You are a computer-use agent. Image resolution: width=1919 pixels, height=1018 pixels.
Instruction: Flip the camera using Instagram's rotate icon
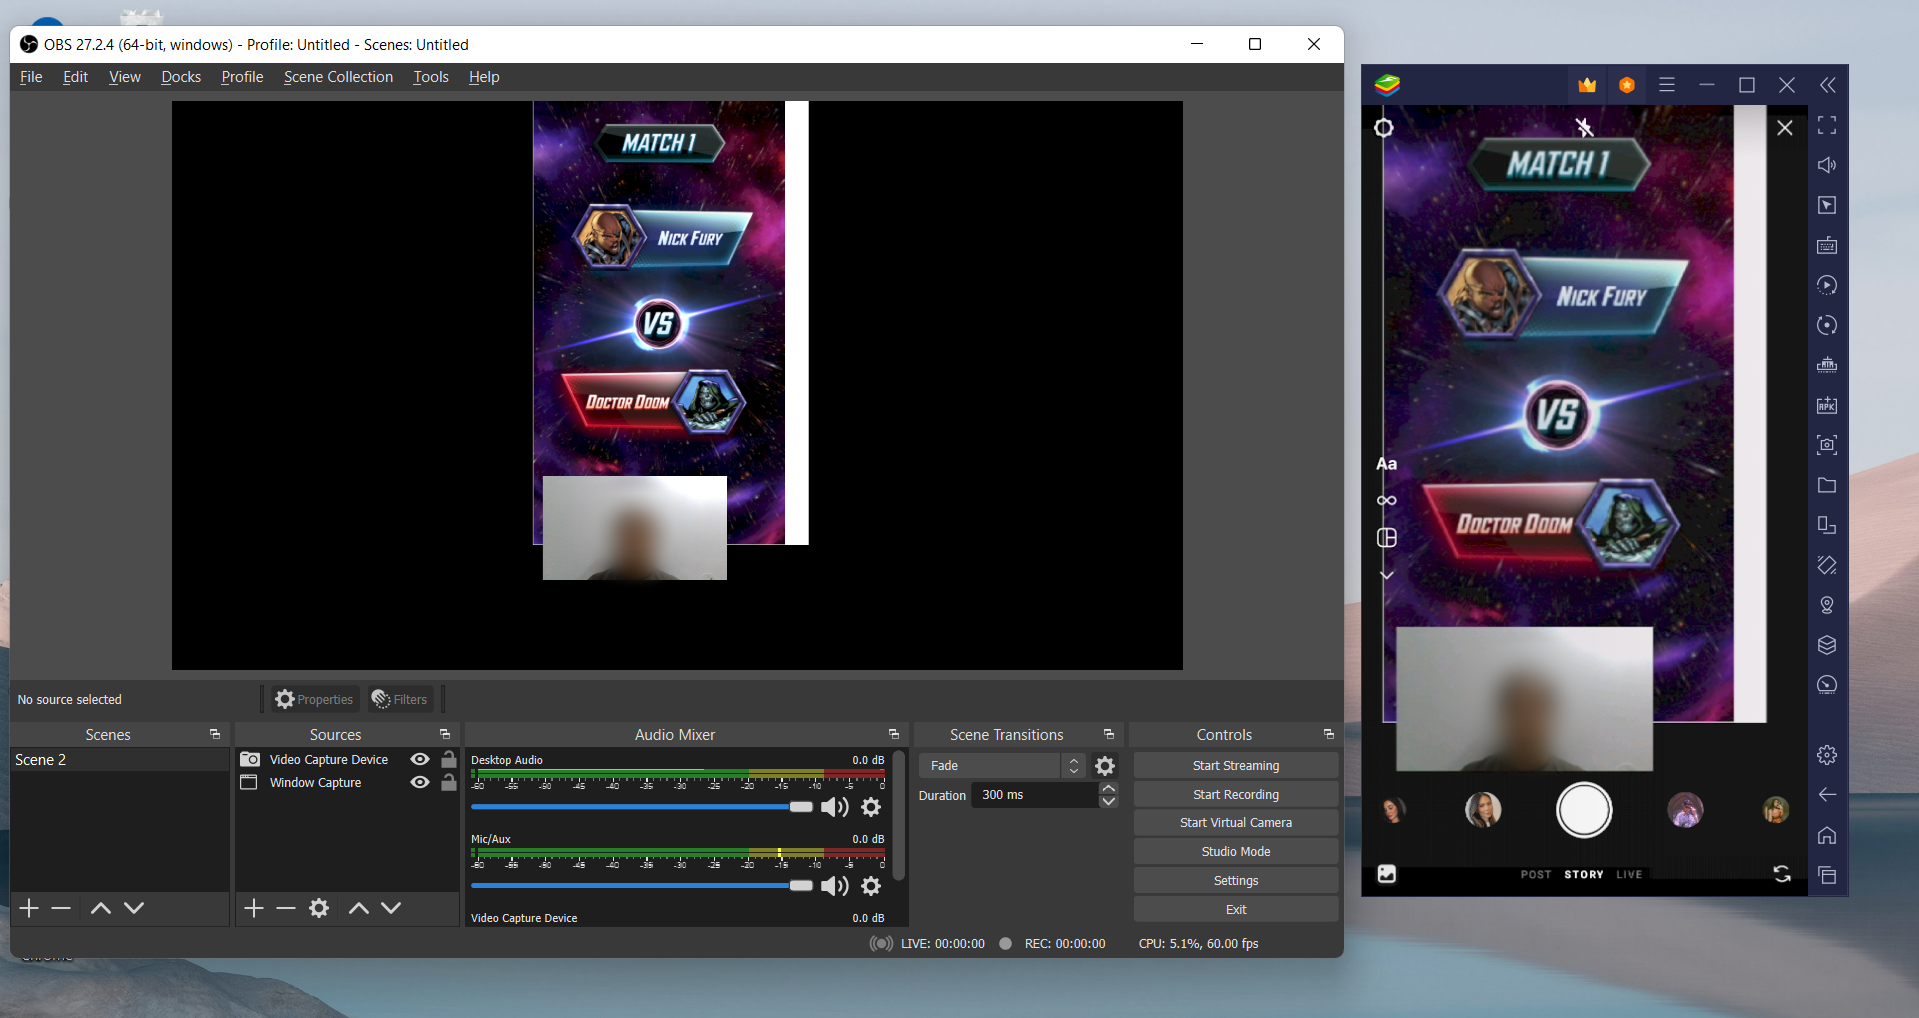click(1784, 874)
